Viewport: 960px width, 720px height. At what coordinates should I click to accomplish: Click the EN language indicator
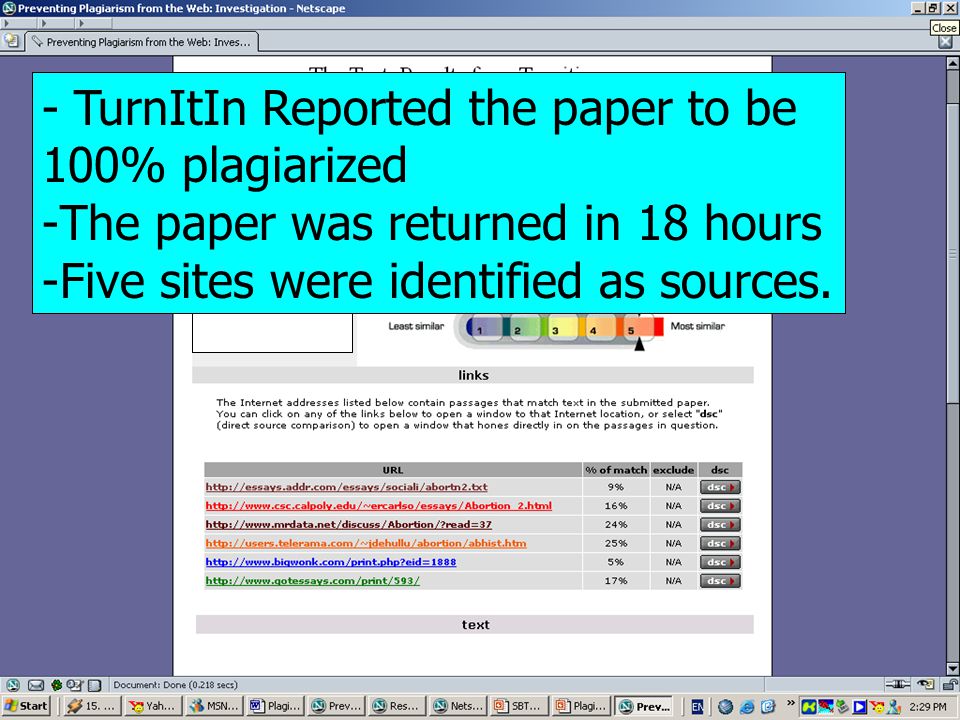697,707
